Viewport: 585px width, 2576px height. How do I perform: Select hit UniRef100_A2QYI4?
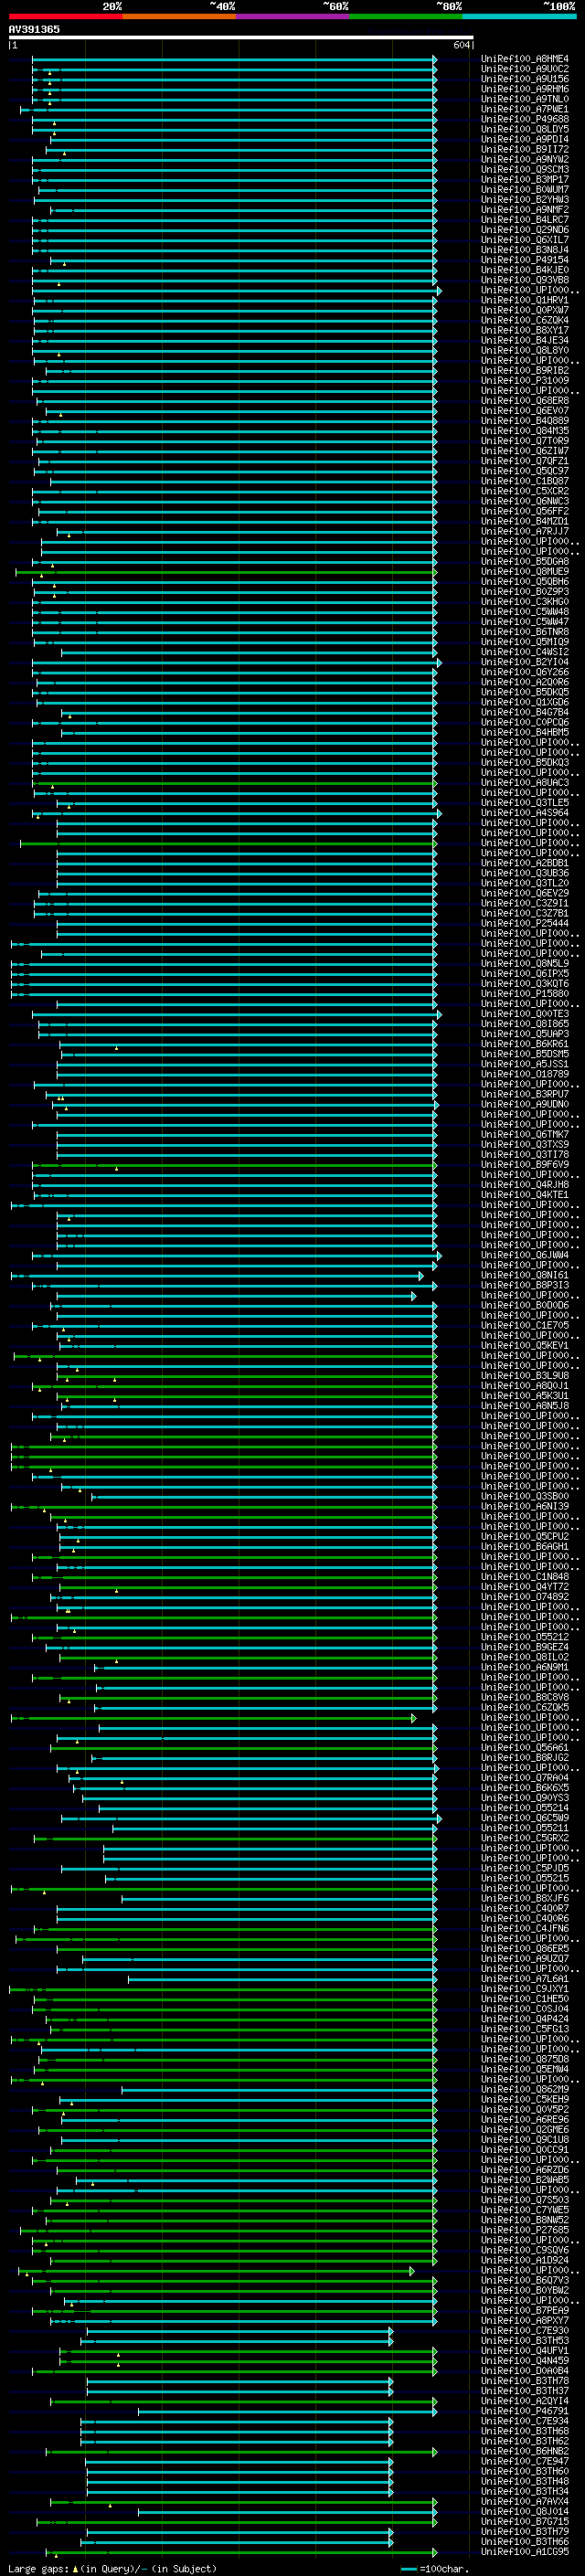click(x=525, y=2400)
